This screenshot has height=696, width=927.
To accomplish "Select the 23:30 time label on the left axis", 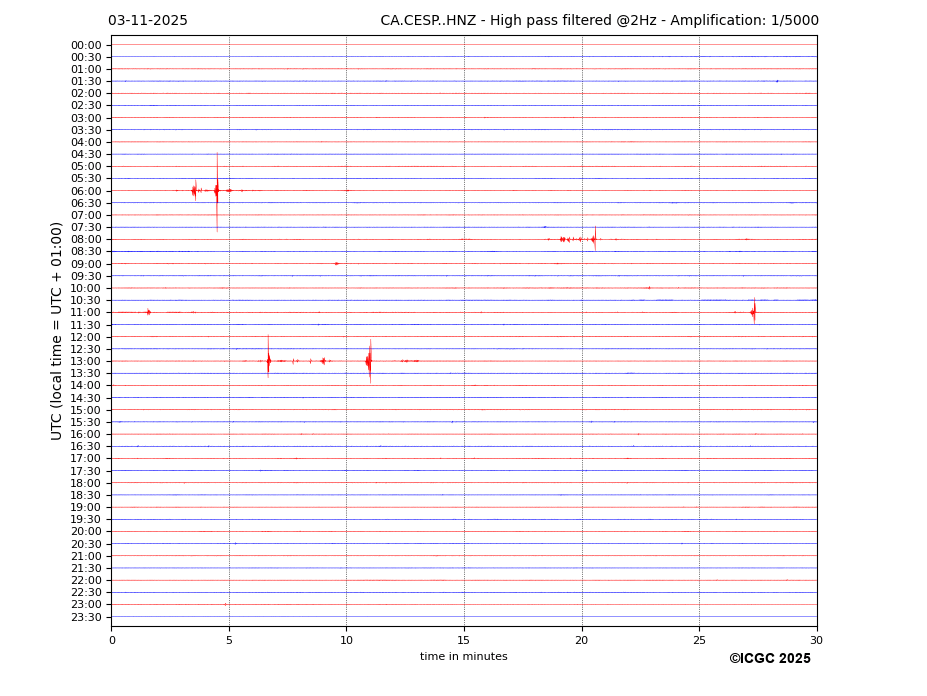I will coord(86,617).
